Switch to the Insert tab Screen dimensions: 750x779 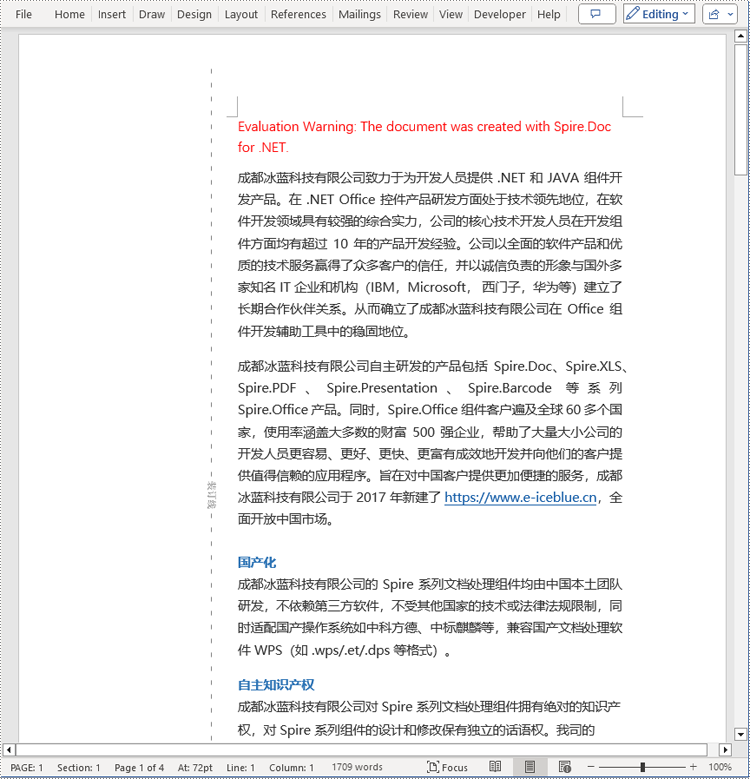click(112, 14)
